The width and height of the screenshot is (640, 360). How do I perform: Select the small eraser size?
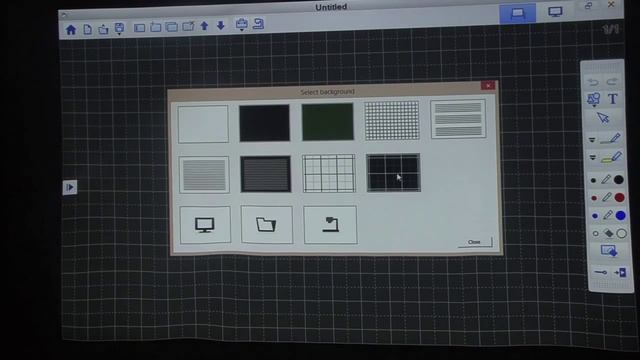click(x=596, y=234)
